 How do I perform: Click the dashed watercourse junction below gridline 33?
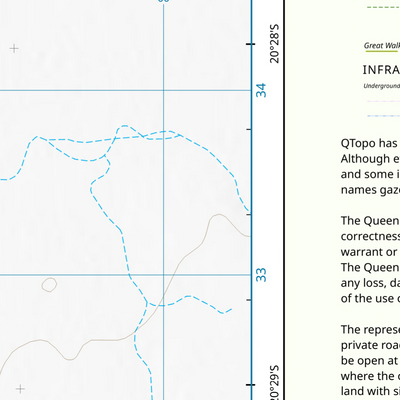[147, 302]
